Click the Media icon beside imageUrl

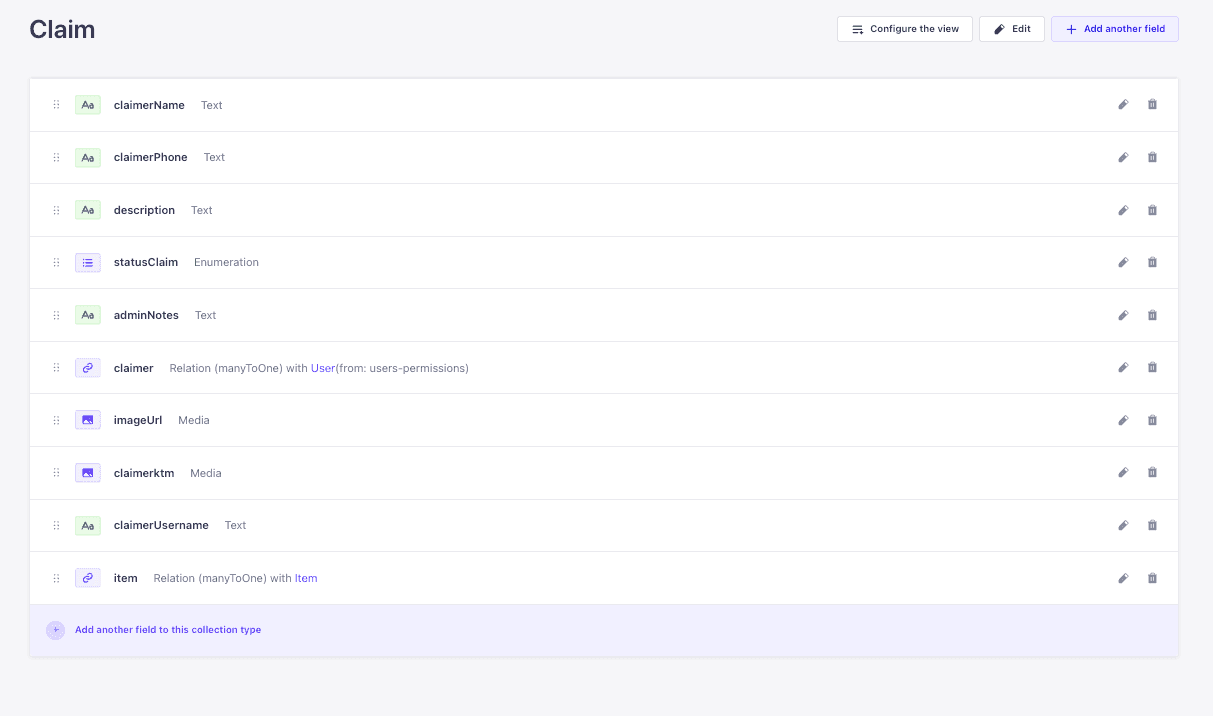87,420
